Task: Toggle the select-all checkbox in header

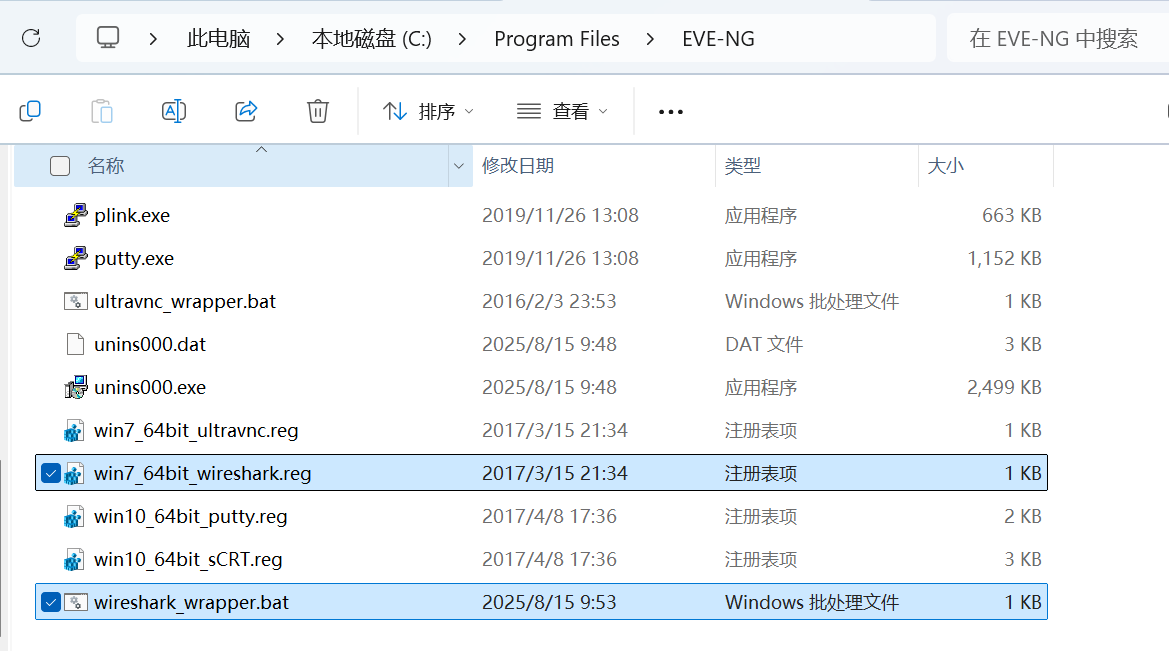Action: pyautogui.click(x=60, y=165)
